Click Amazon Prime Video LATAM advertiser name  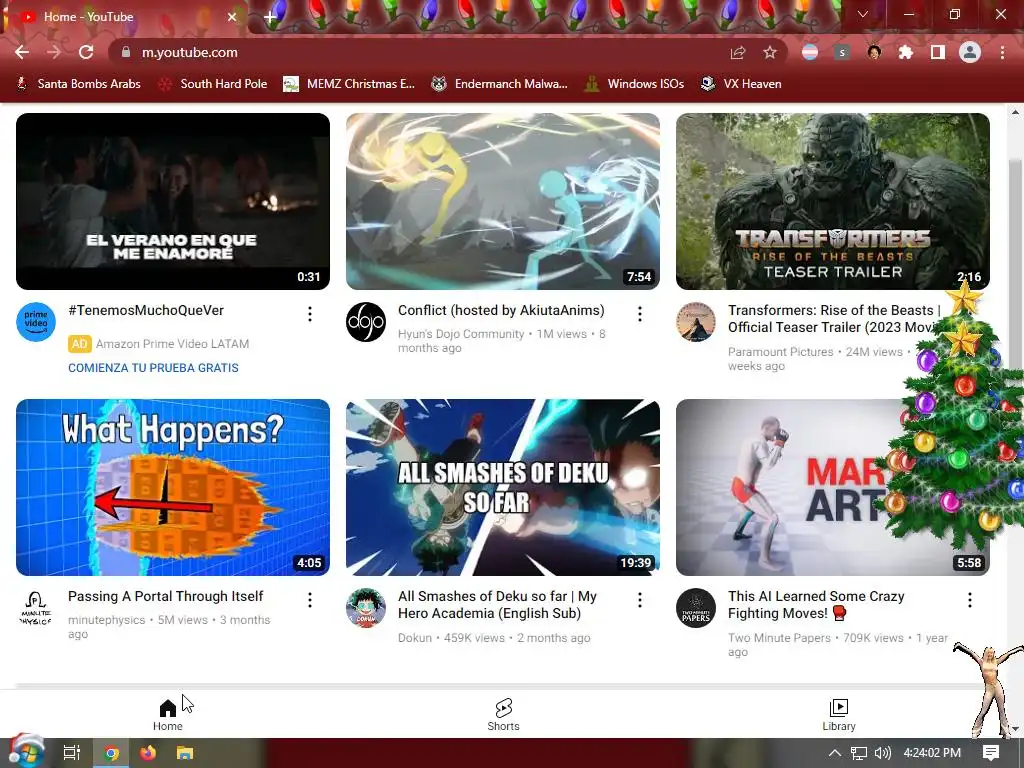pyautogui.click(x=172, y=344)
